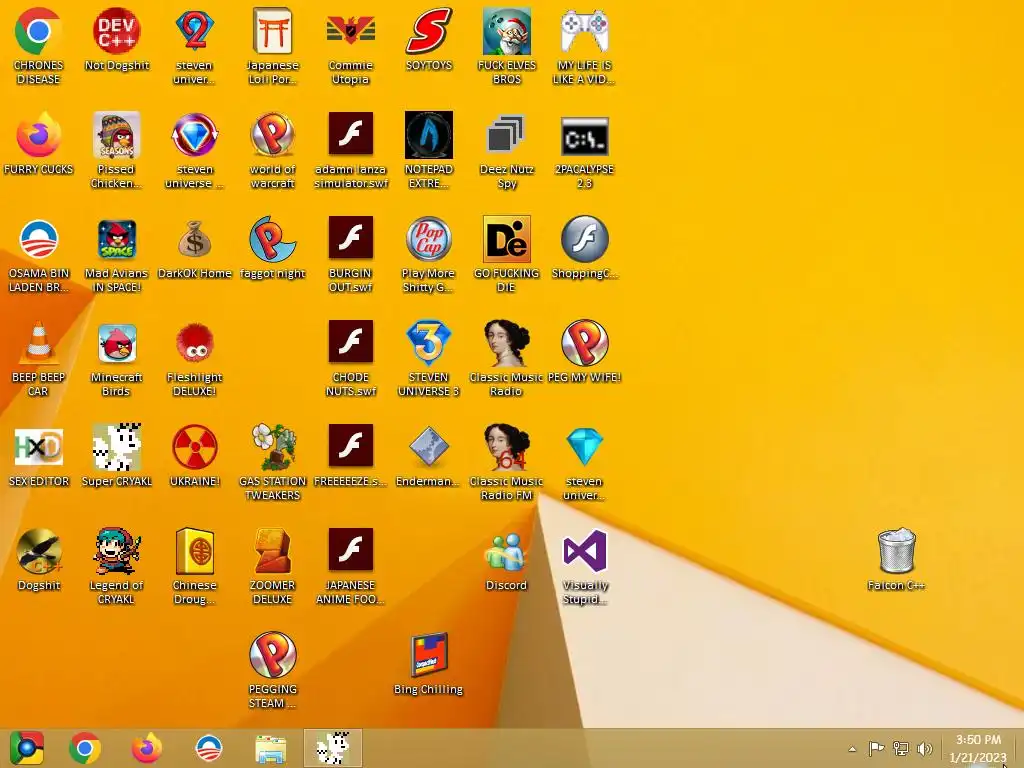
Task: Open the Dev C++ shortcut on desktop
Action: click(x=116, y=31)
